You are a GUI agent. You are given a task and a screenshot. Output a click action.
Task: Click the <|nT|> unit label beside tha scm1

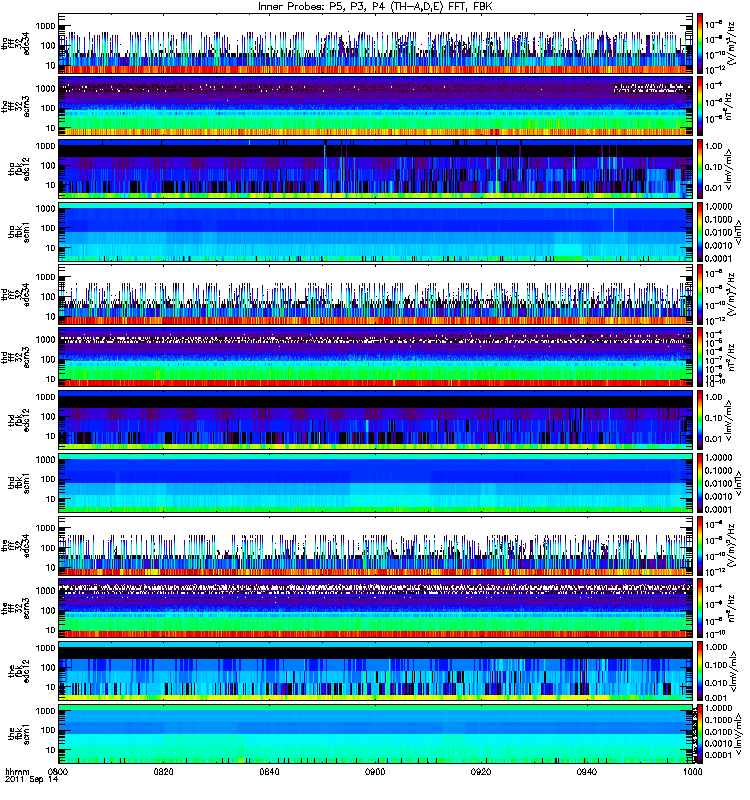point(738,232)
